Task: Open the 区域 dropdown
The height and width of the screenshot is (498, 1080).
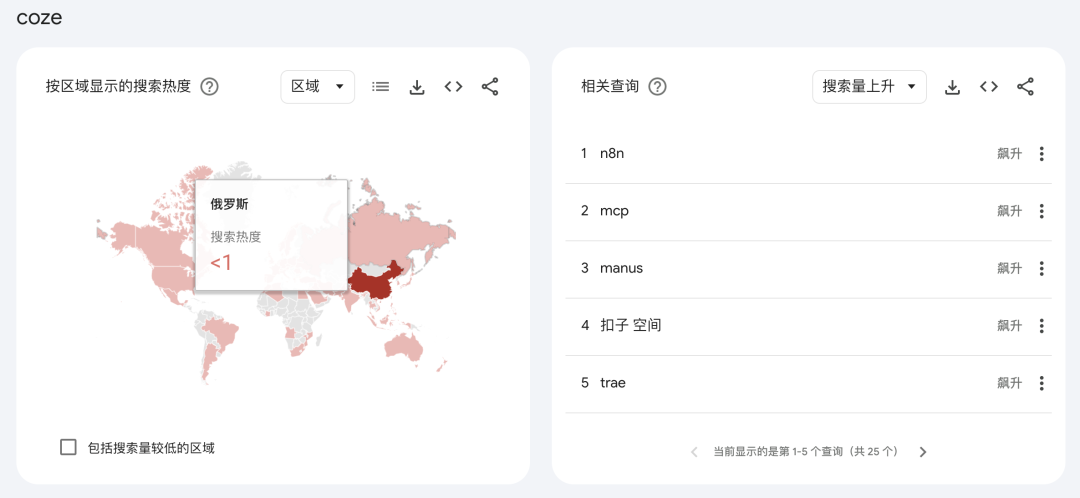Action: tap(317, 87)
